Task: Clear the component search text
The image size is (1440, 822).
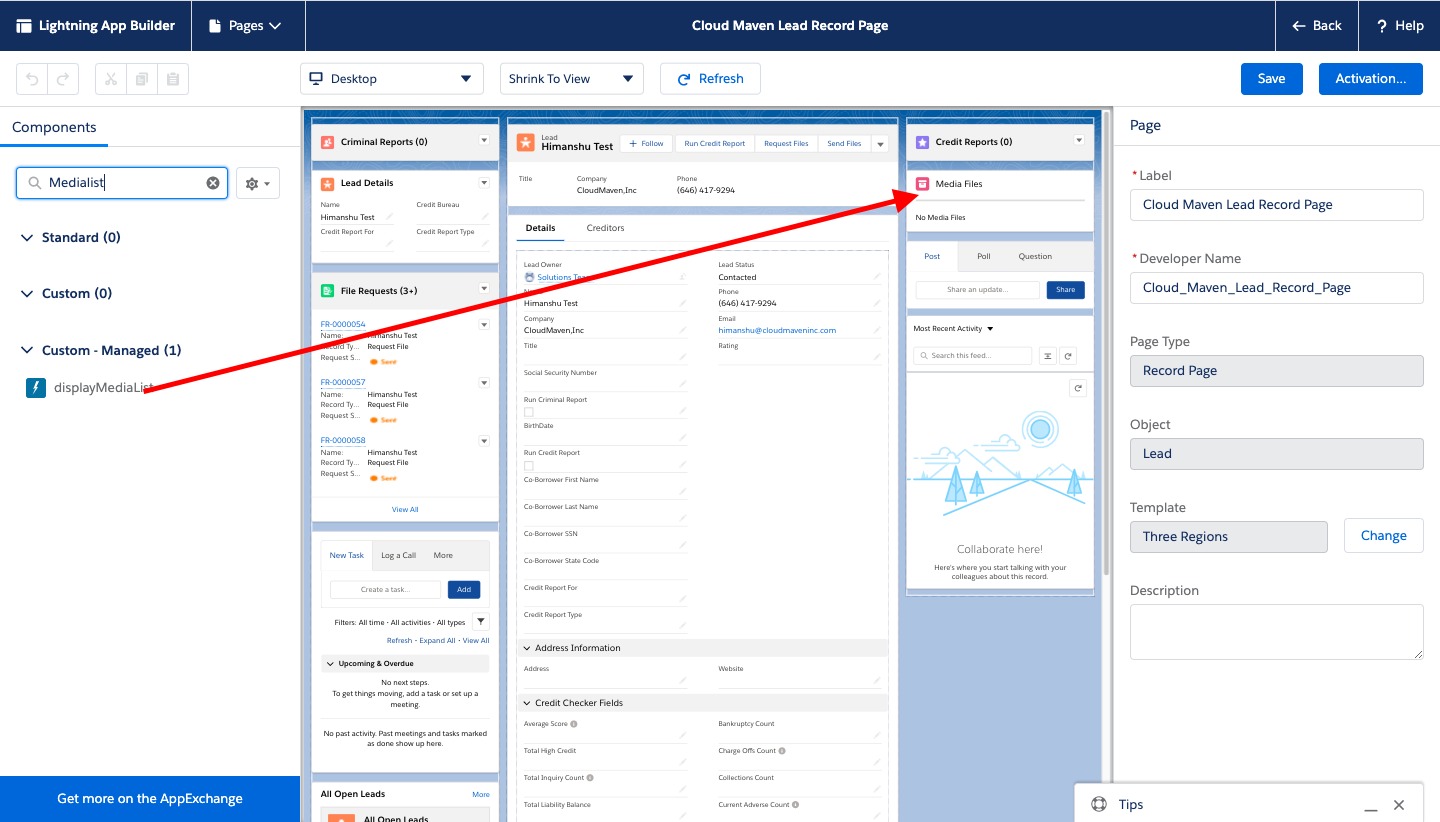Action: [x=213, y=183]
